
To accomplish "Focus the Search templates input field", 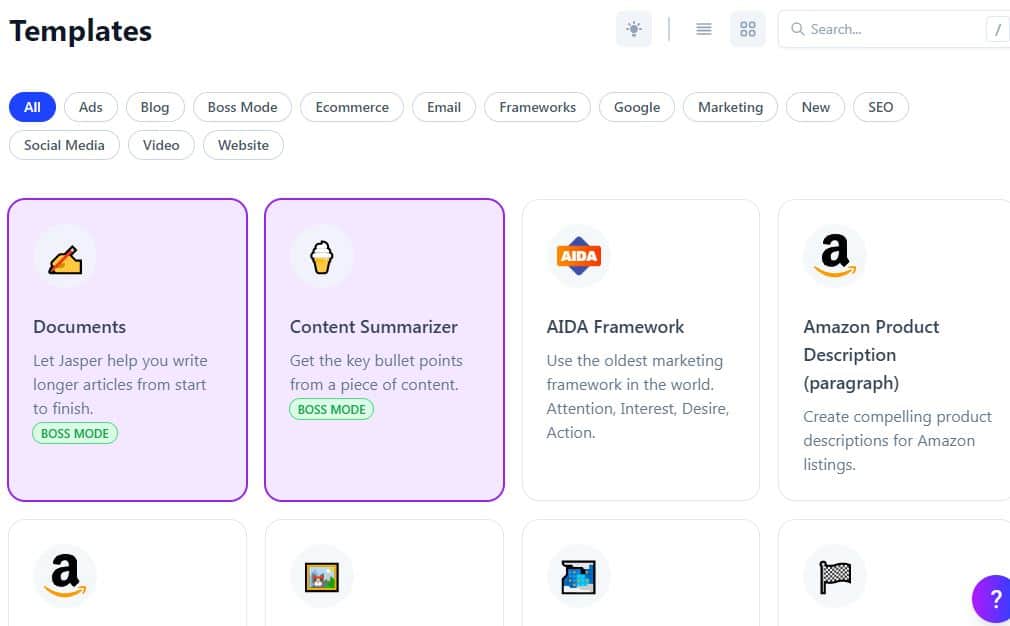I will [x=894, y=29].
